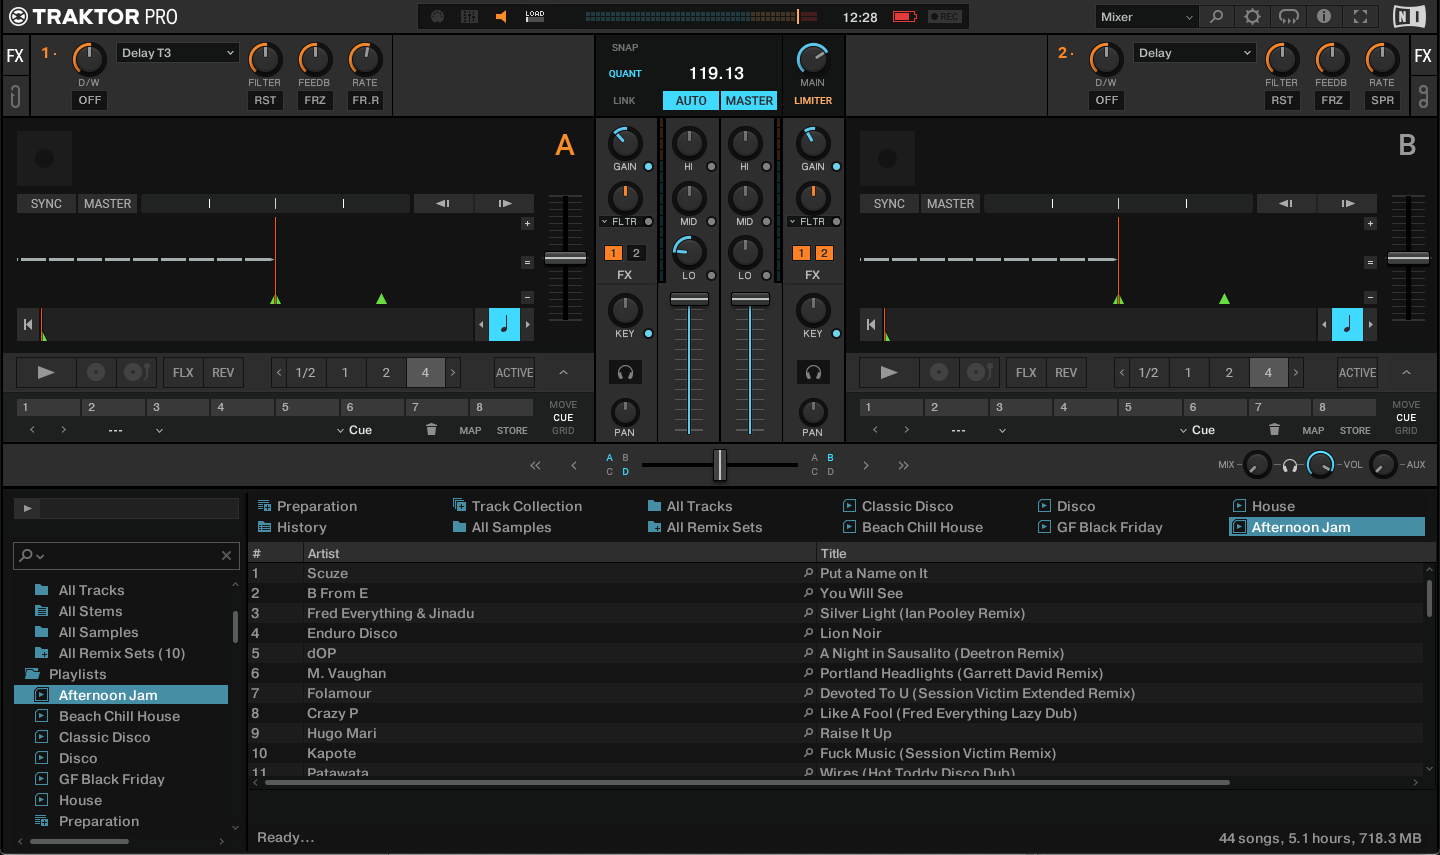Click MAP button on Deck B

pyautogui.click(x=1313, y=430)
